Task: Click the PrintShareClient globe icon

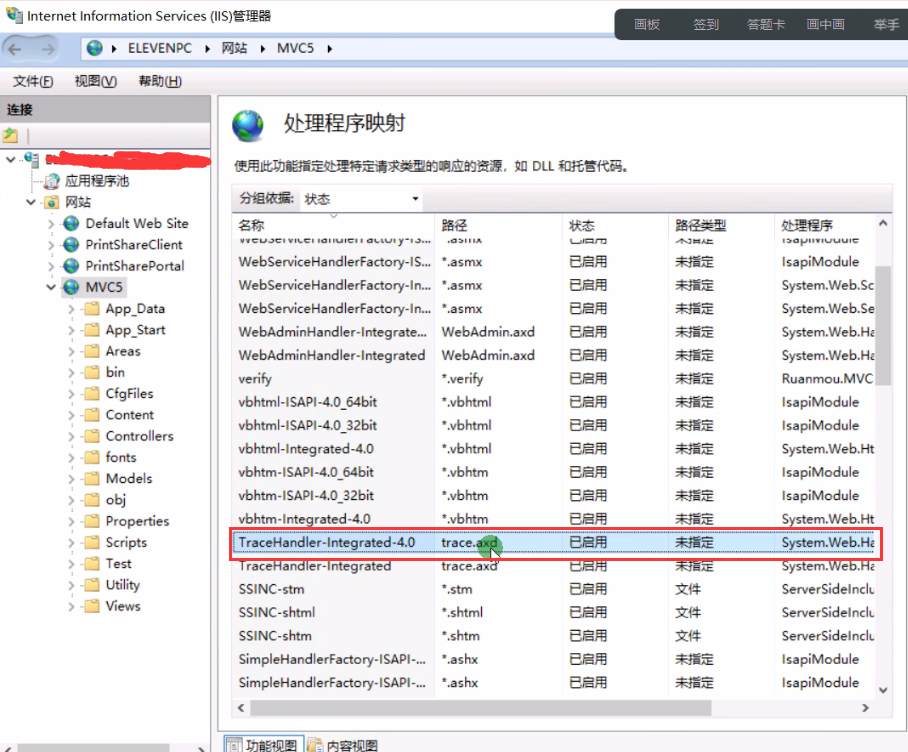Action: pyautogui.click(x=71, y=245)
